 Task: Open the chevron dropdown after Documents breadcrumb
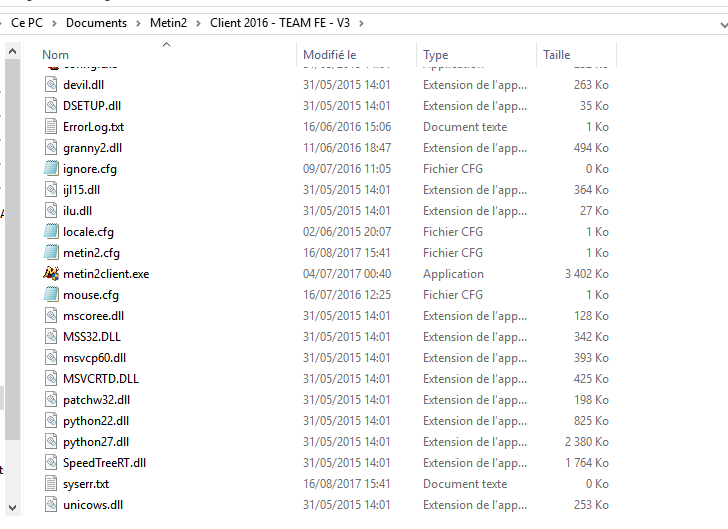[x=138, y=23]
